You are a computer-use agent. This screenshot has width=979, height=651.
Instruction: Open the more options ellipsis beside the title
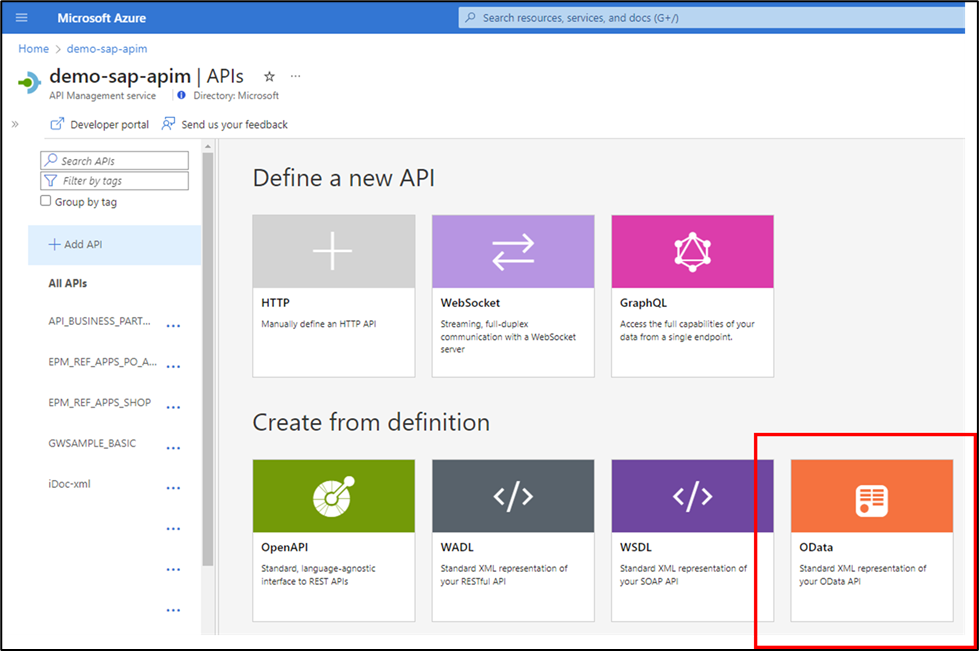[x=295, y=76]
